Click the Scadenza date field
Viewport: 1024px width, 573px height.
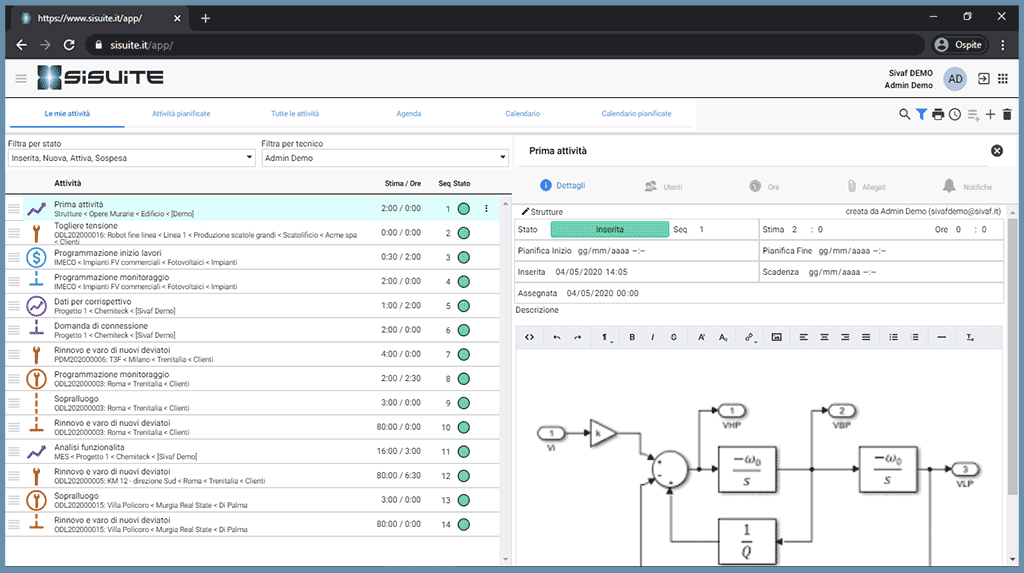point(842,272)
